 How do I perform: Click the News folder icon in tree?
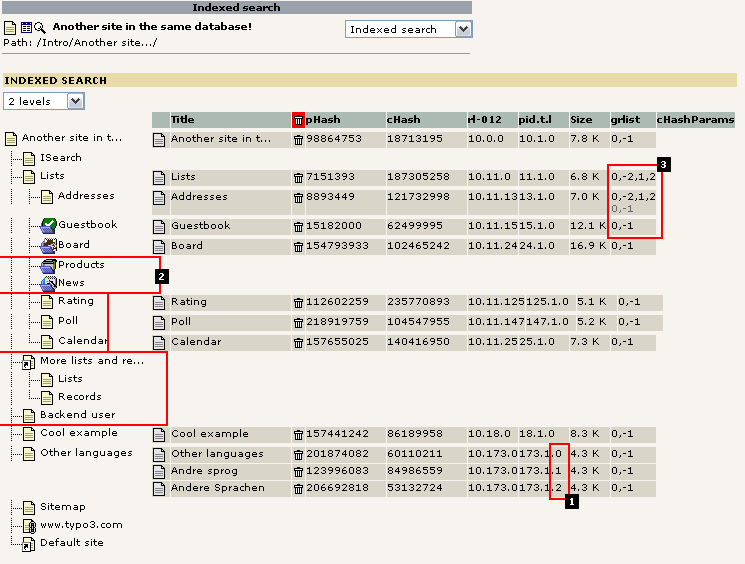pos(48,283)
